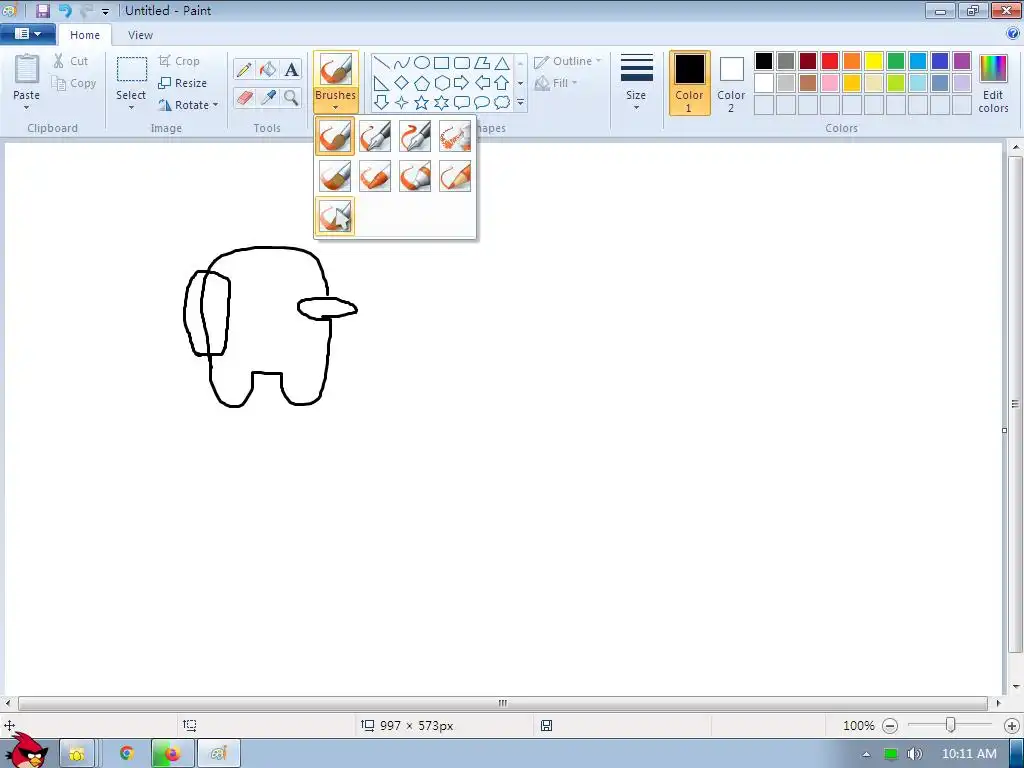Select the Right arrow shape
Screen dimensions: 1024x768
pos(462,83)
